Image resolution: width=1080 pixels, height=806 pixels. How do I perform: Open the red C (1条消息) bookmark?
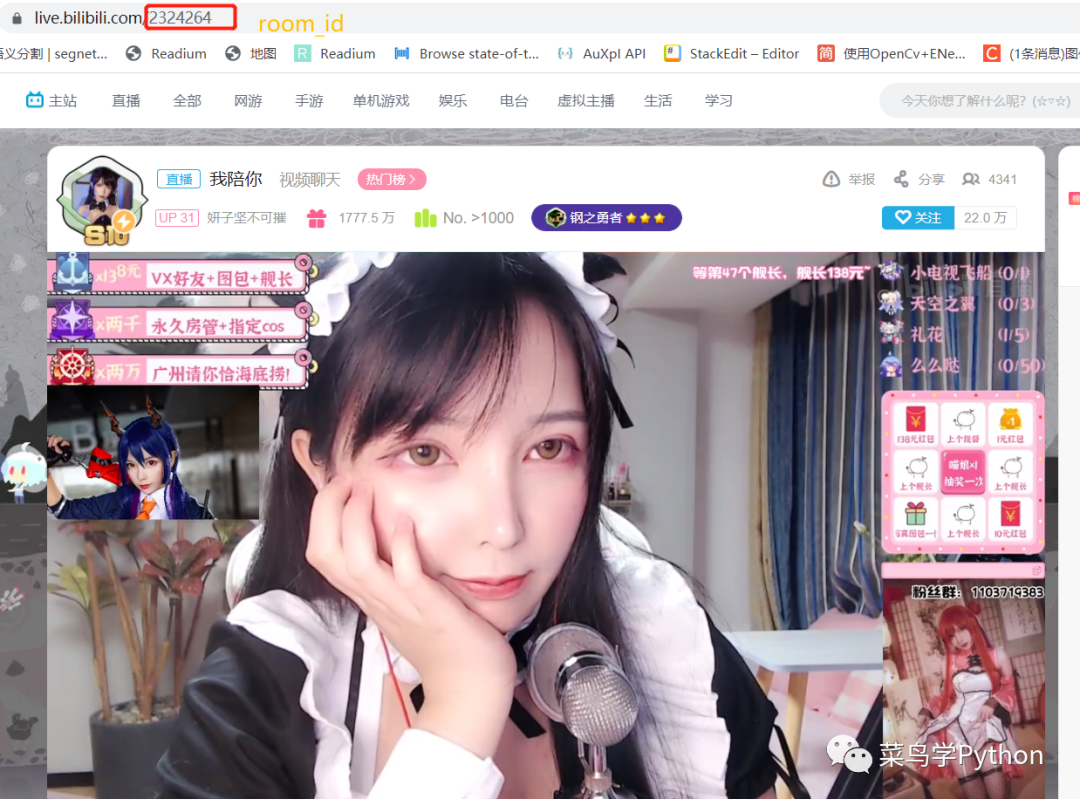click(1031, 54)
